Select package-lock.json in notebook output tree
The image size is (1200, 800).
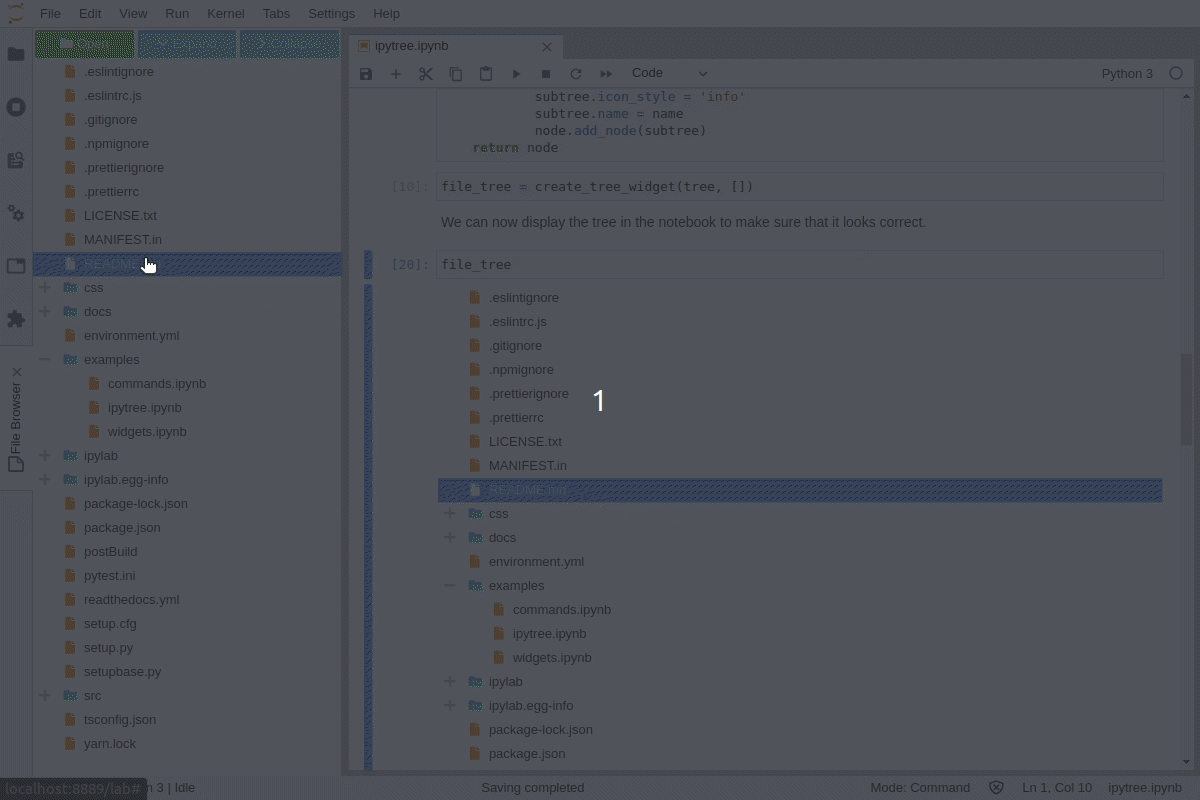(540, 729)
